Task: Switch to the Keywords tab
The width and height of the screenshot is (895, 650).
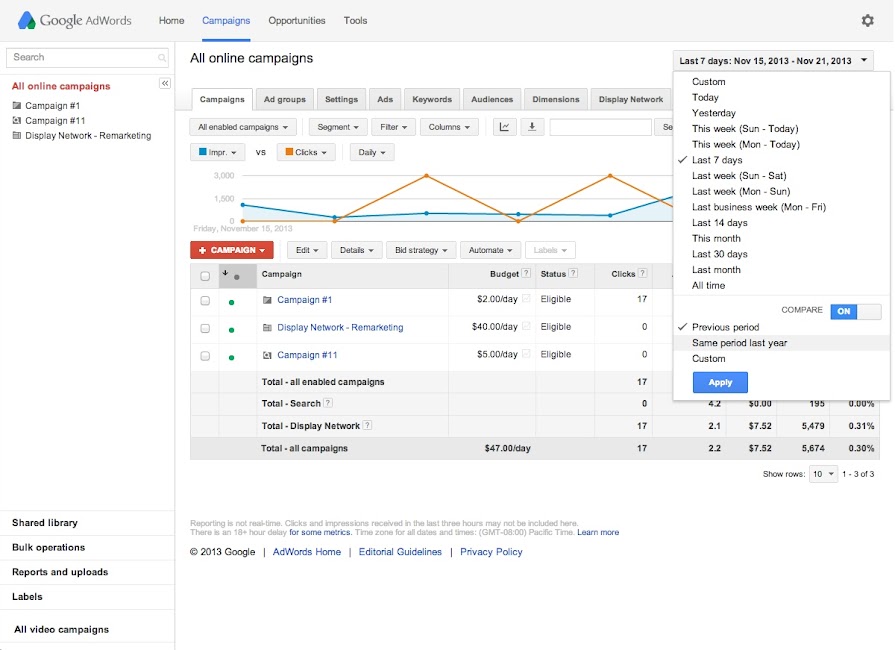Action: [x=432, y=100]
